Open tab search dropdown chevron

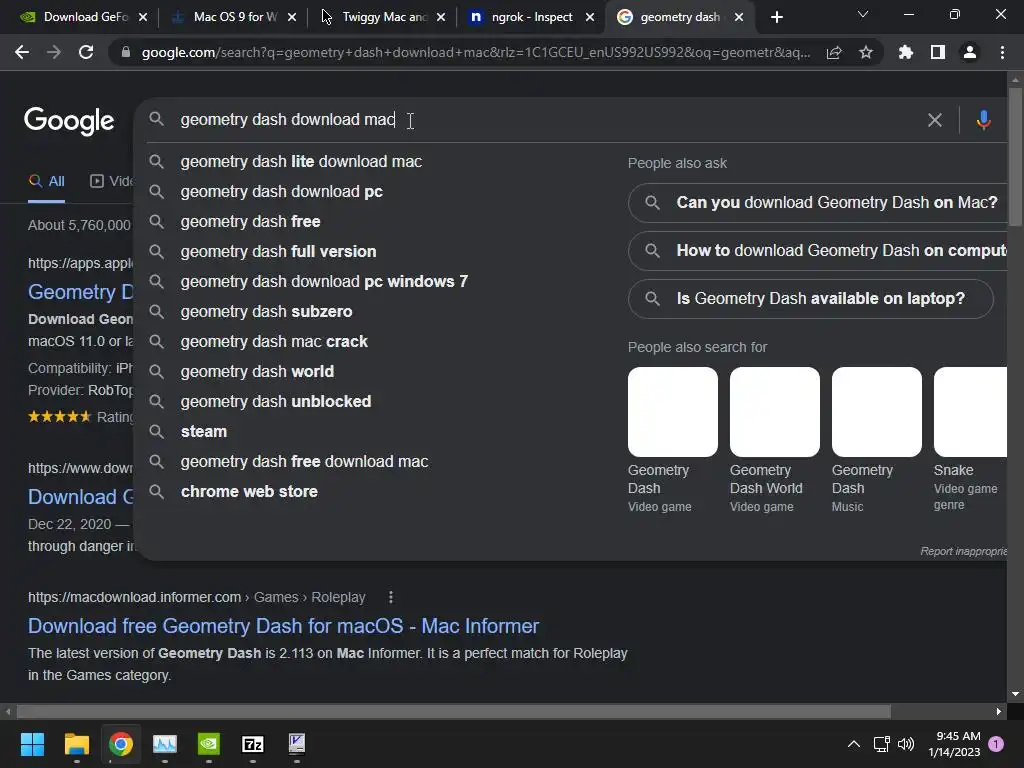click(x=863, y=14)
